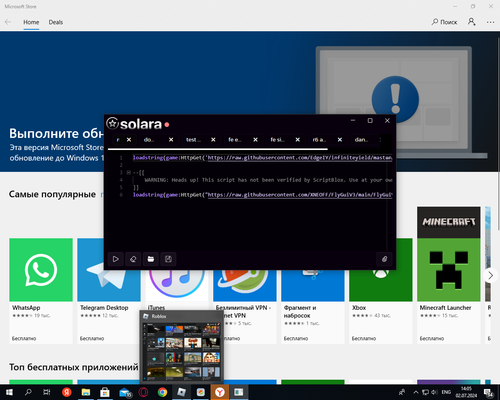
Task: Open 'Фрагмент и набросок' app listing
Action: click(x=313, y=307)
